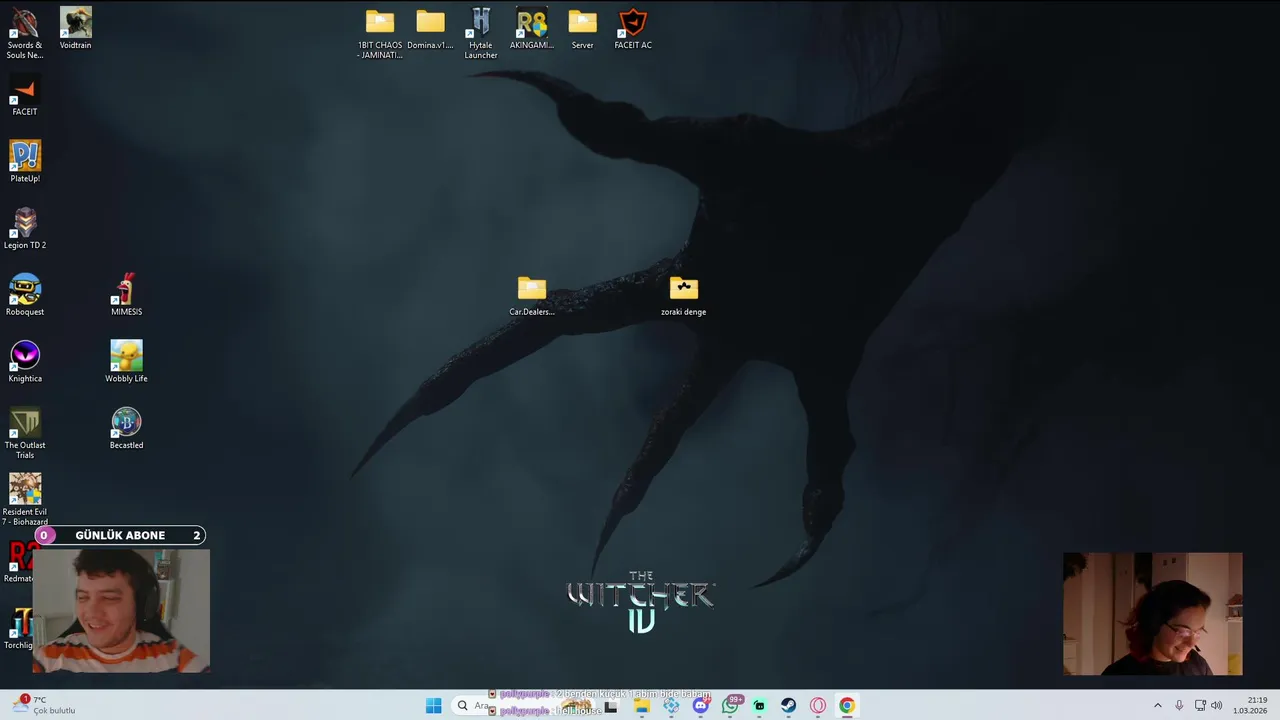Open the FACEIT AC shortcut
Image resolution: width=1280 pixels, height=720 pixels.
(633, 28)
